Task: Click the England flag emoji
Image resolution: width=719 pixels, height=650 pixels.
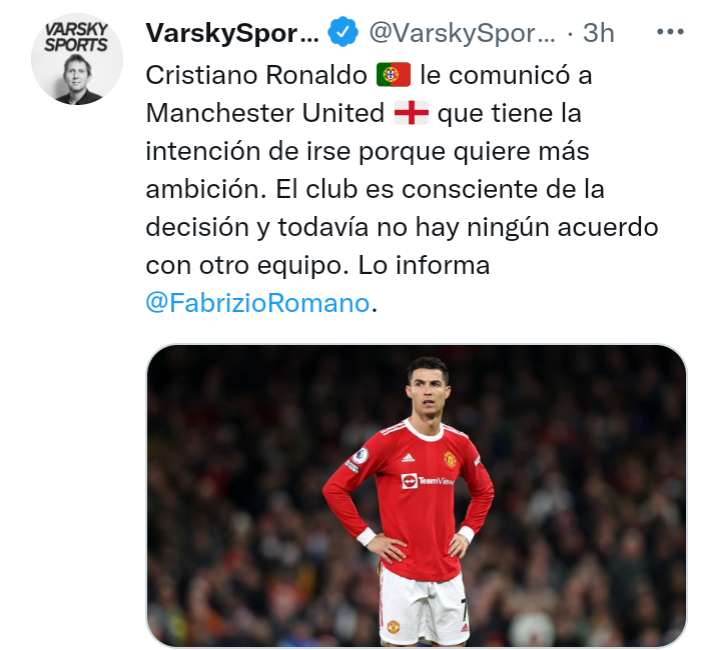Action: pos(411,113)
